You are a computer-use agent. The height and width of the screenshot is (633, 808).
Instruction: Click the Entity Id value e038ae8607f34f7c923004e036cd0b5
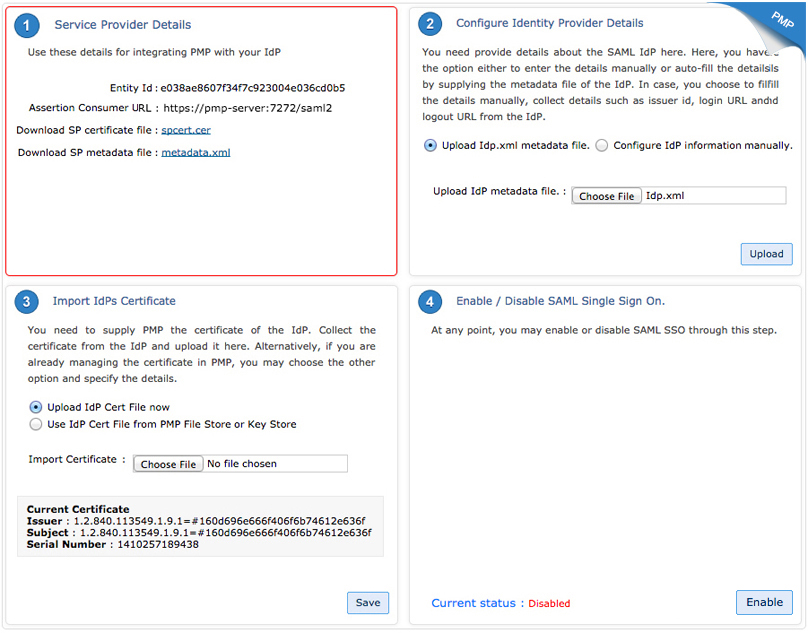(x=252, y=88)
